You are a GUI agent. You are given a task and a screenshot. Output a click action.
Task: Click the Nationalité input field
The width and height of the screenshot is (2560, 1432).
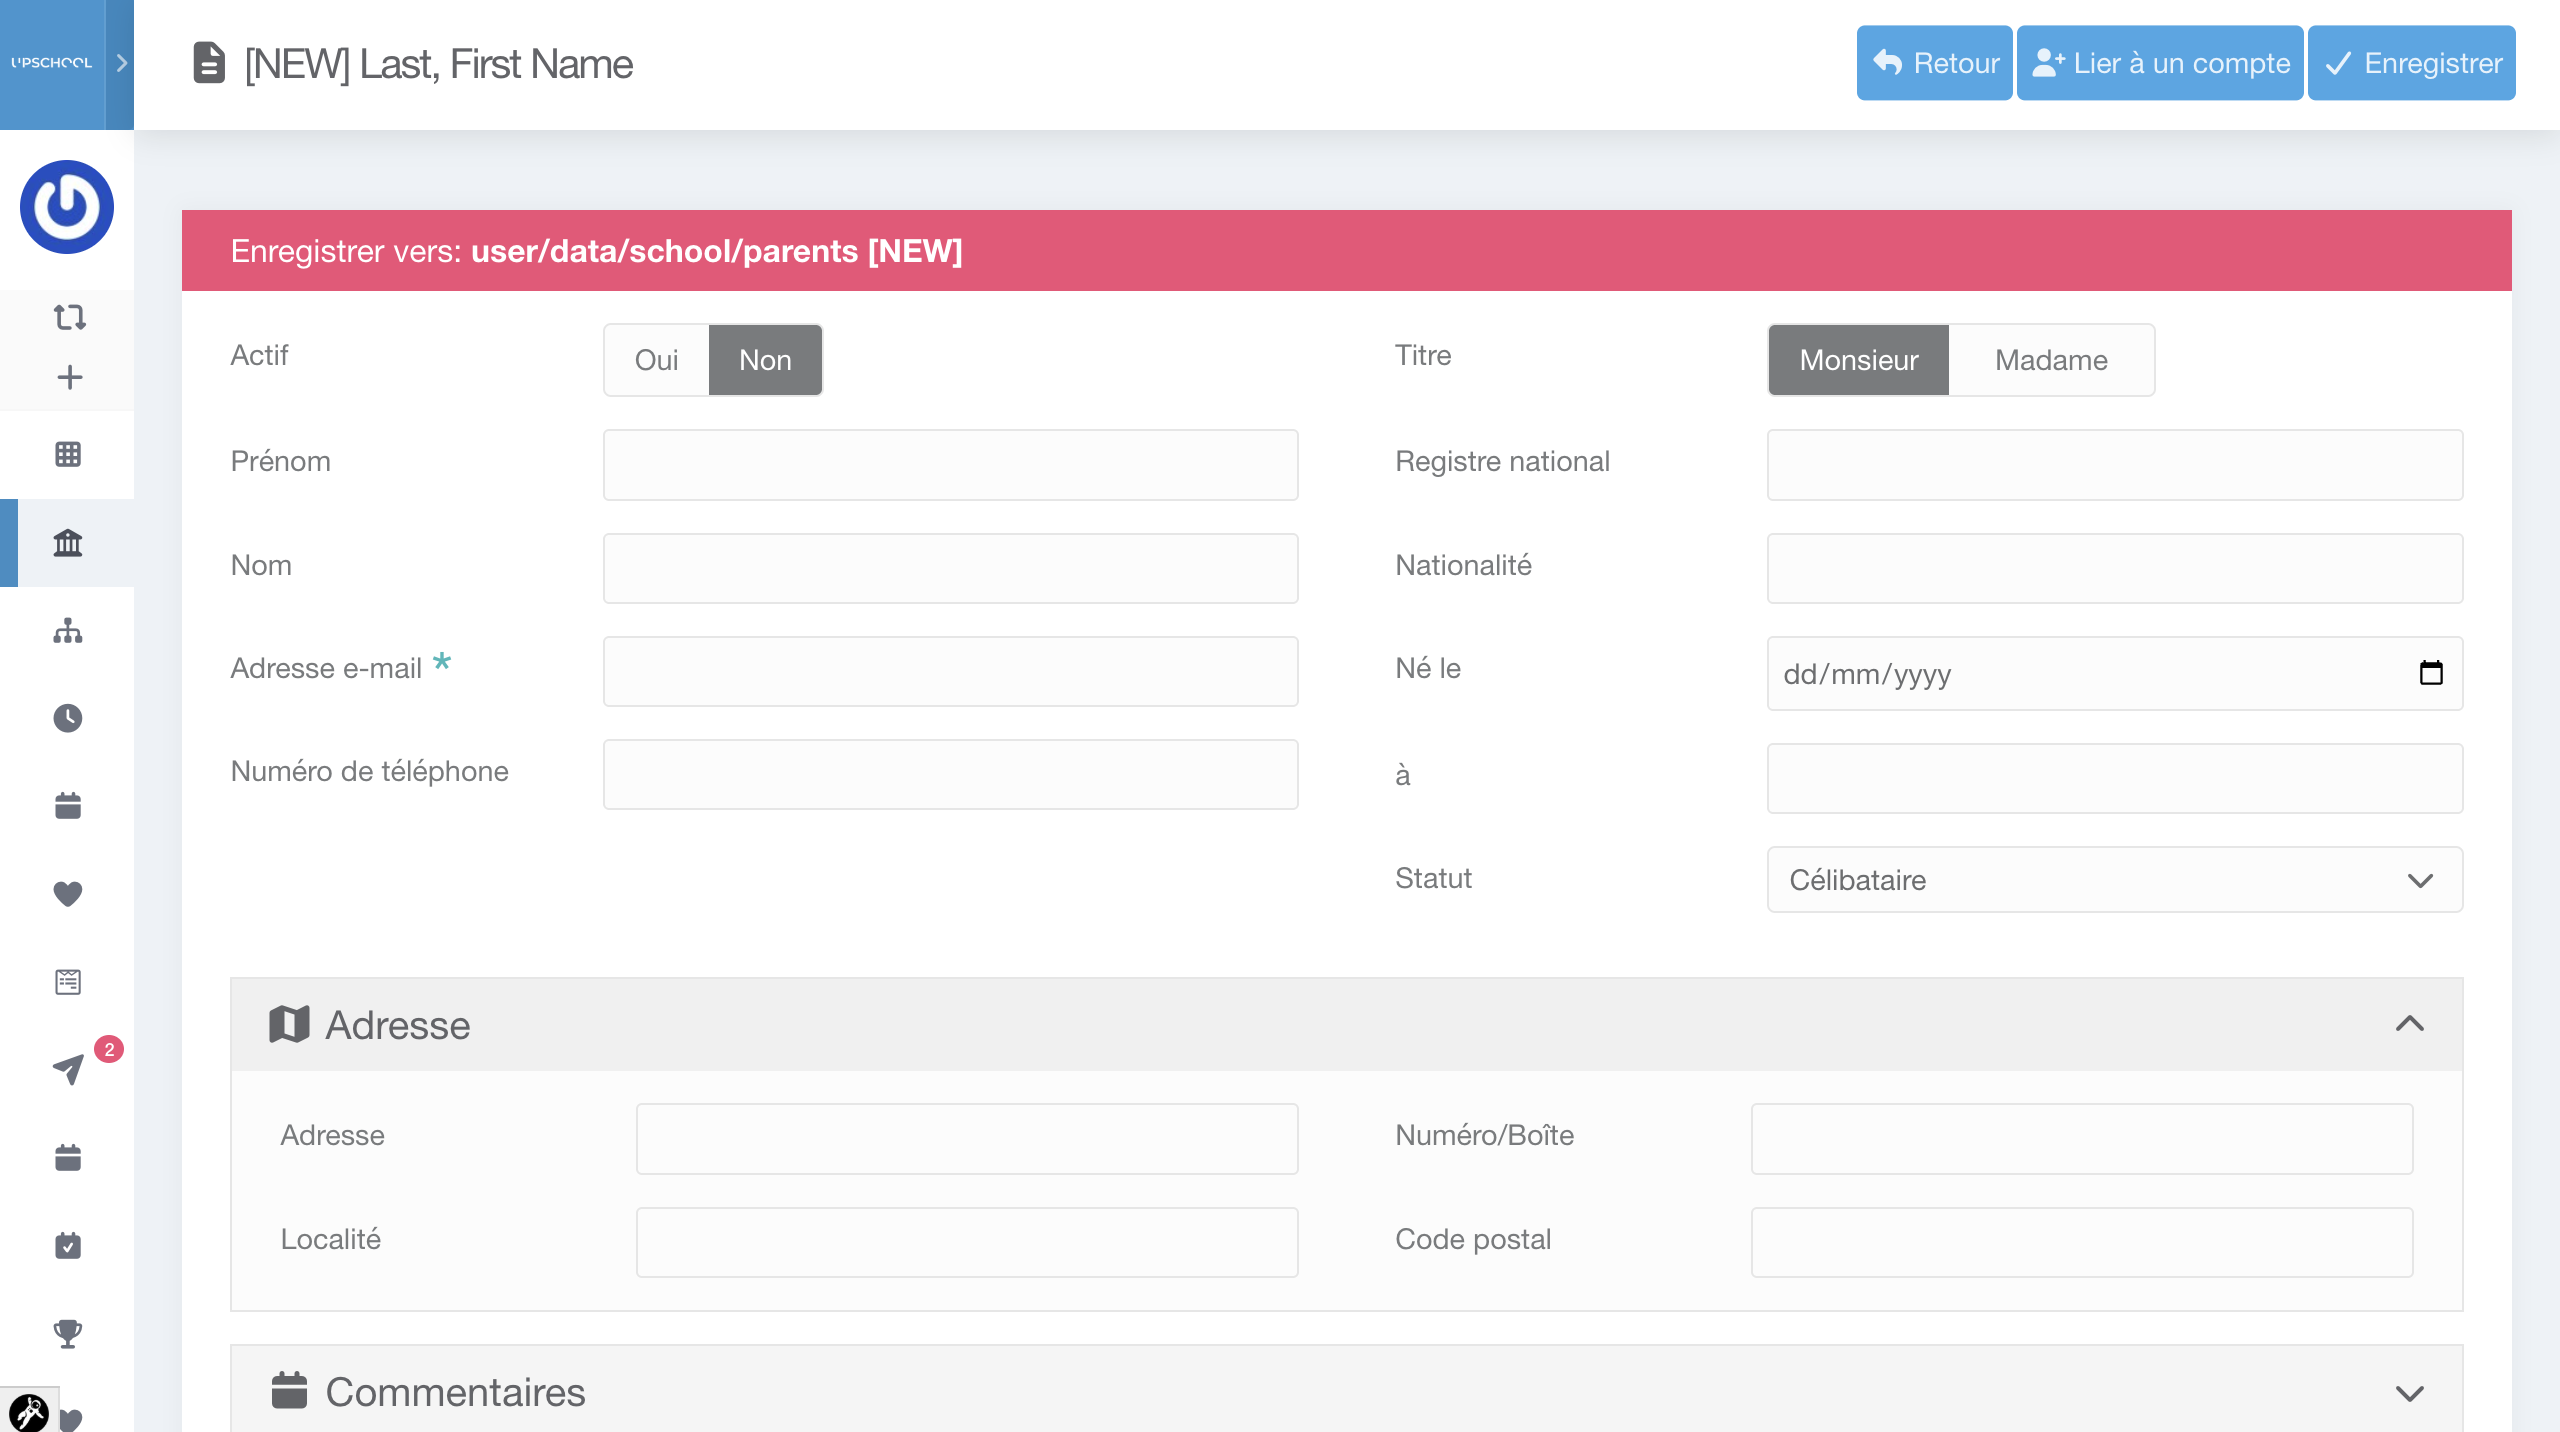(x=2114, y=568)
